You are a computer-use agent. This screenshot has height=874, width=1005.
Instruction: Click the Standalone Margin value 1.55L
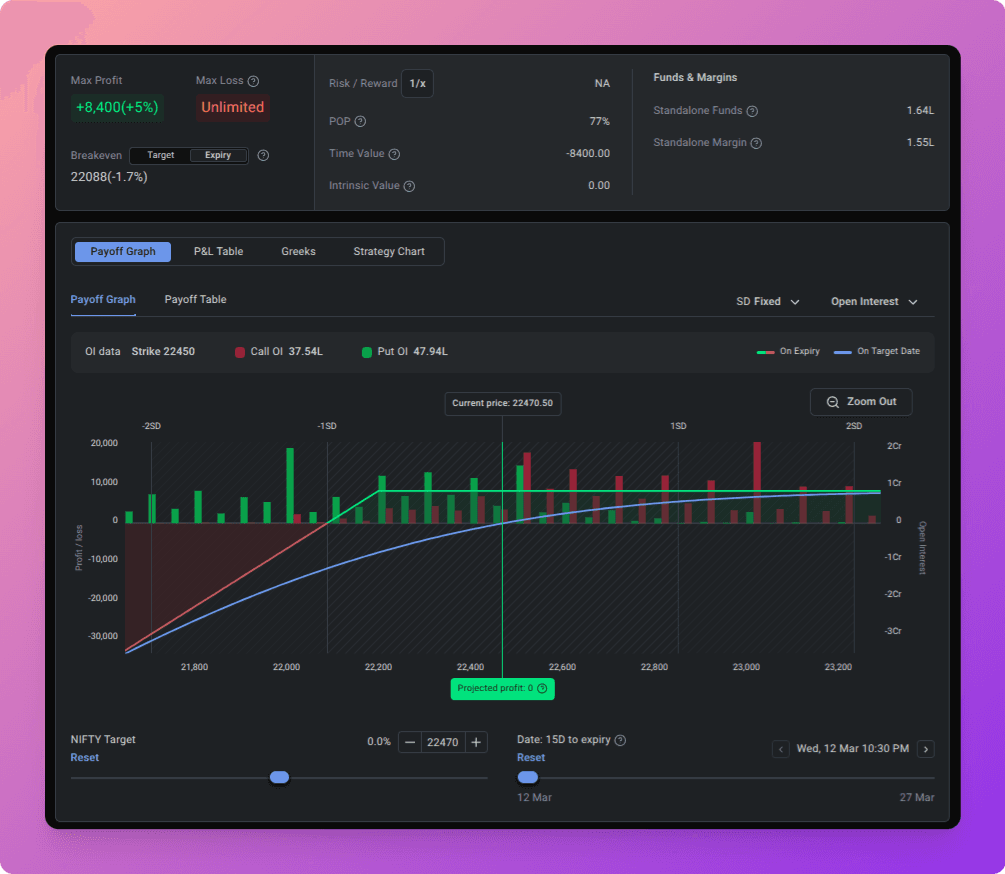(920, 142)
